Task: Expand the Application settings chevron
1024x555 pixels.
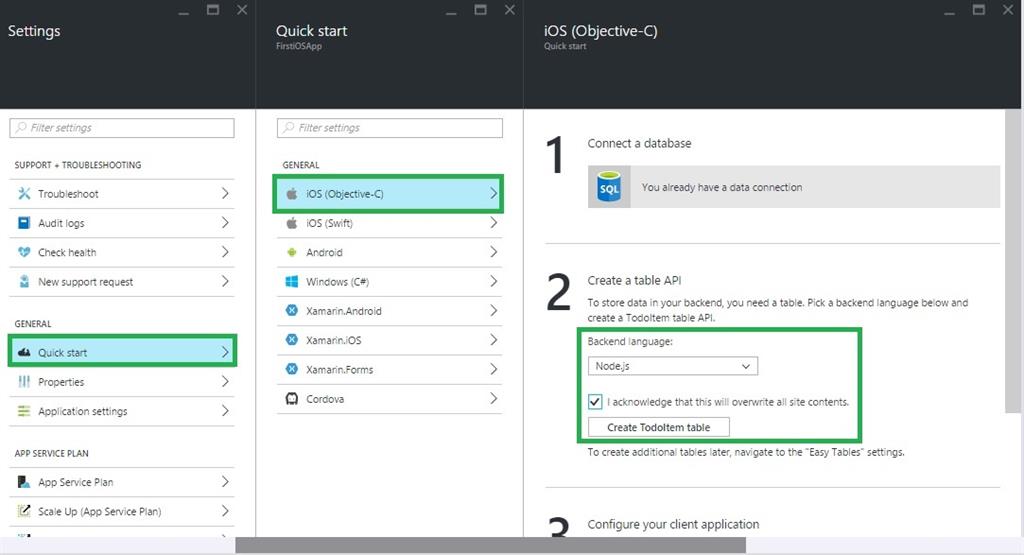Action: [225, 411]
